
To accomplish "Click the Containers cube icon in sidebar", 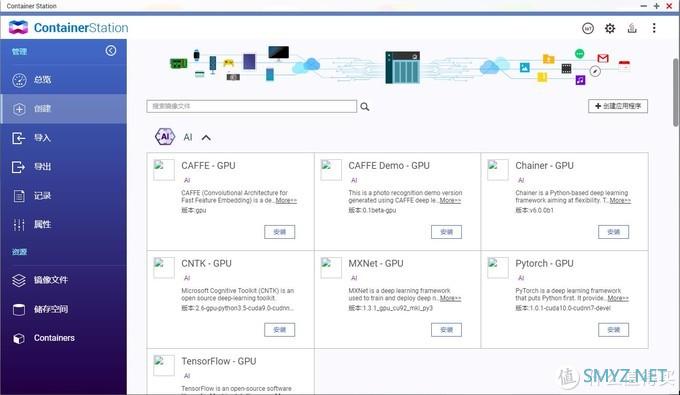I will click(x=19, y=338).
